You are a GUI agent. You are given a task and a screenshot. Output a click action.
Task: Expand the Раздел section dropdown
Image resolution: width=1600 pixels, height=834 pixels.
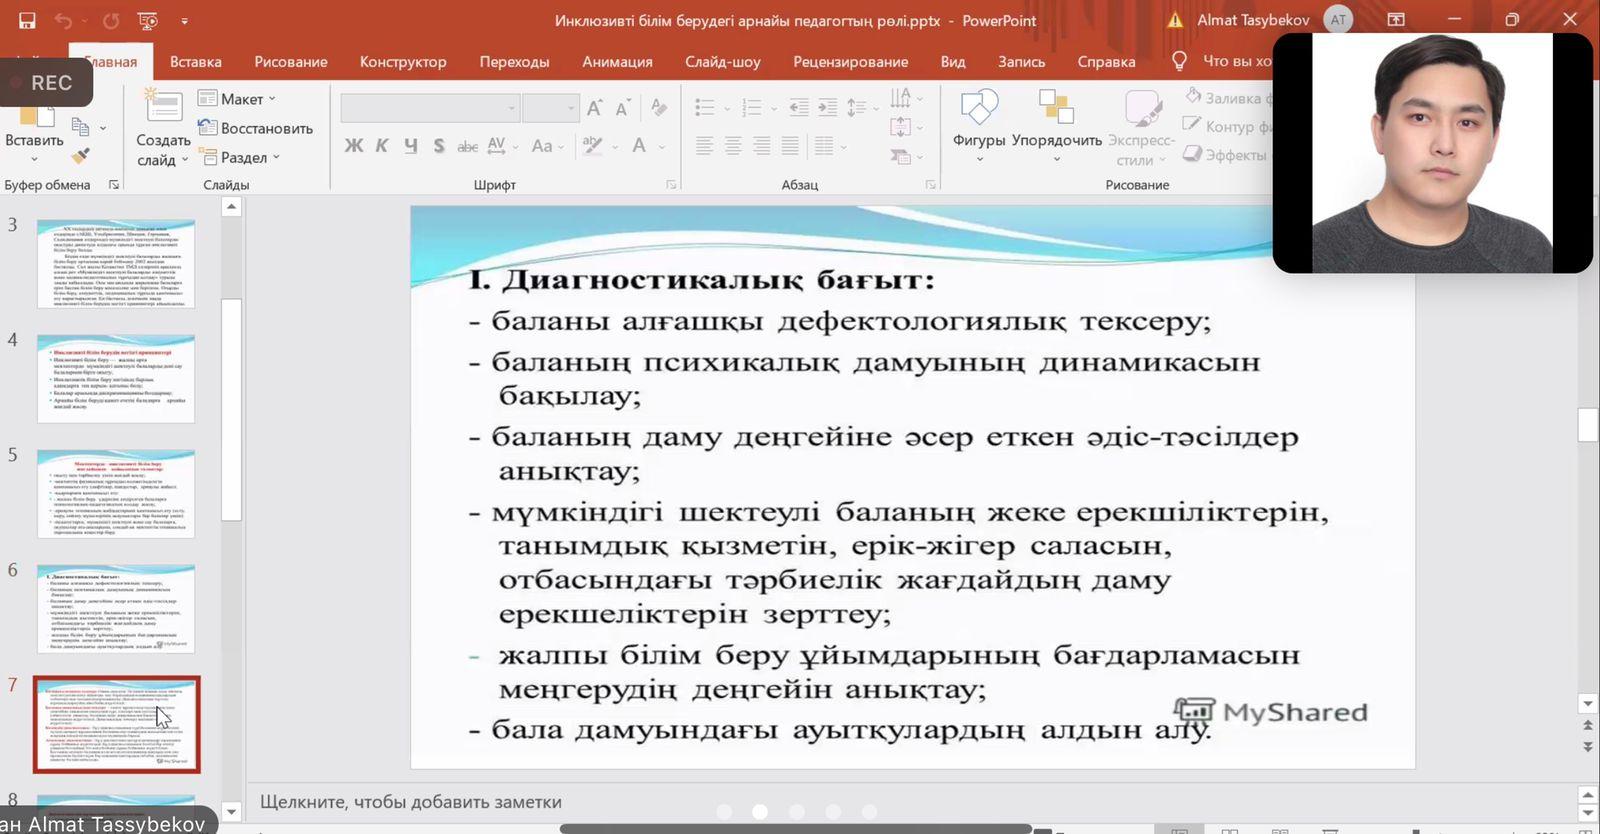tap(240, 157)
